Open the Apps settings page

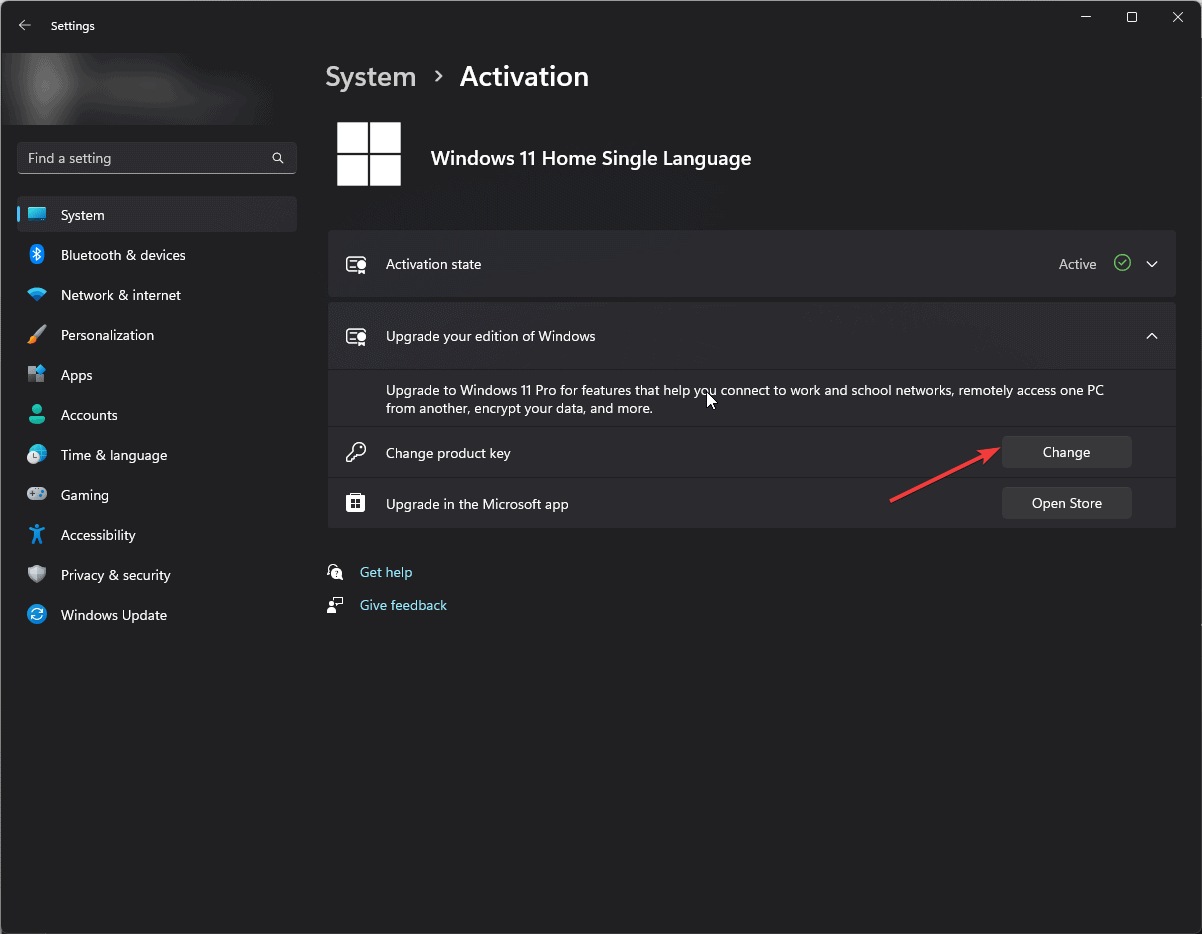point(157,375)
